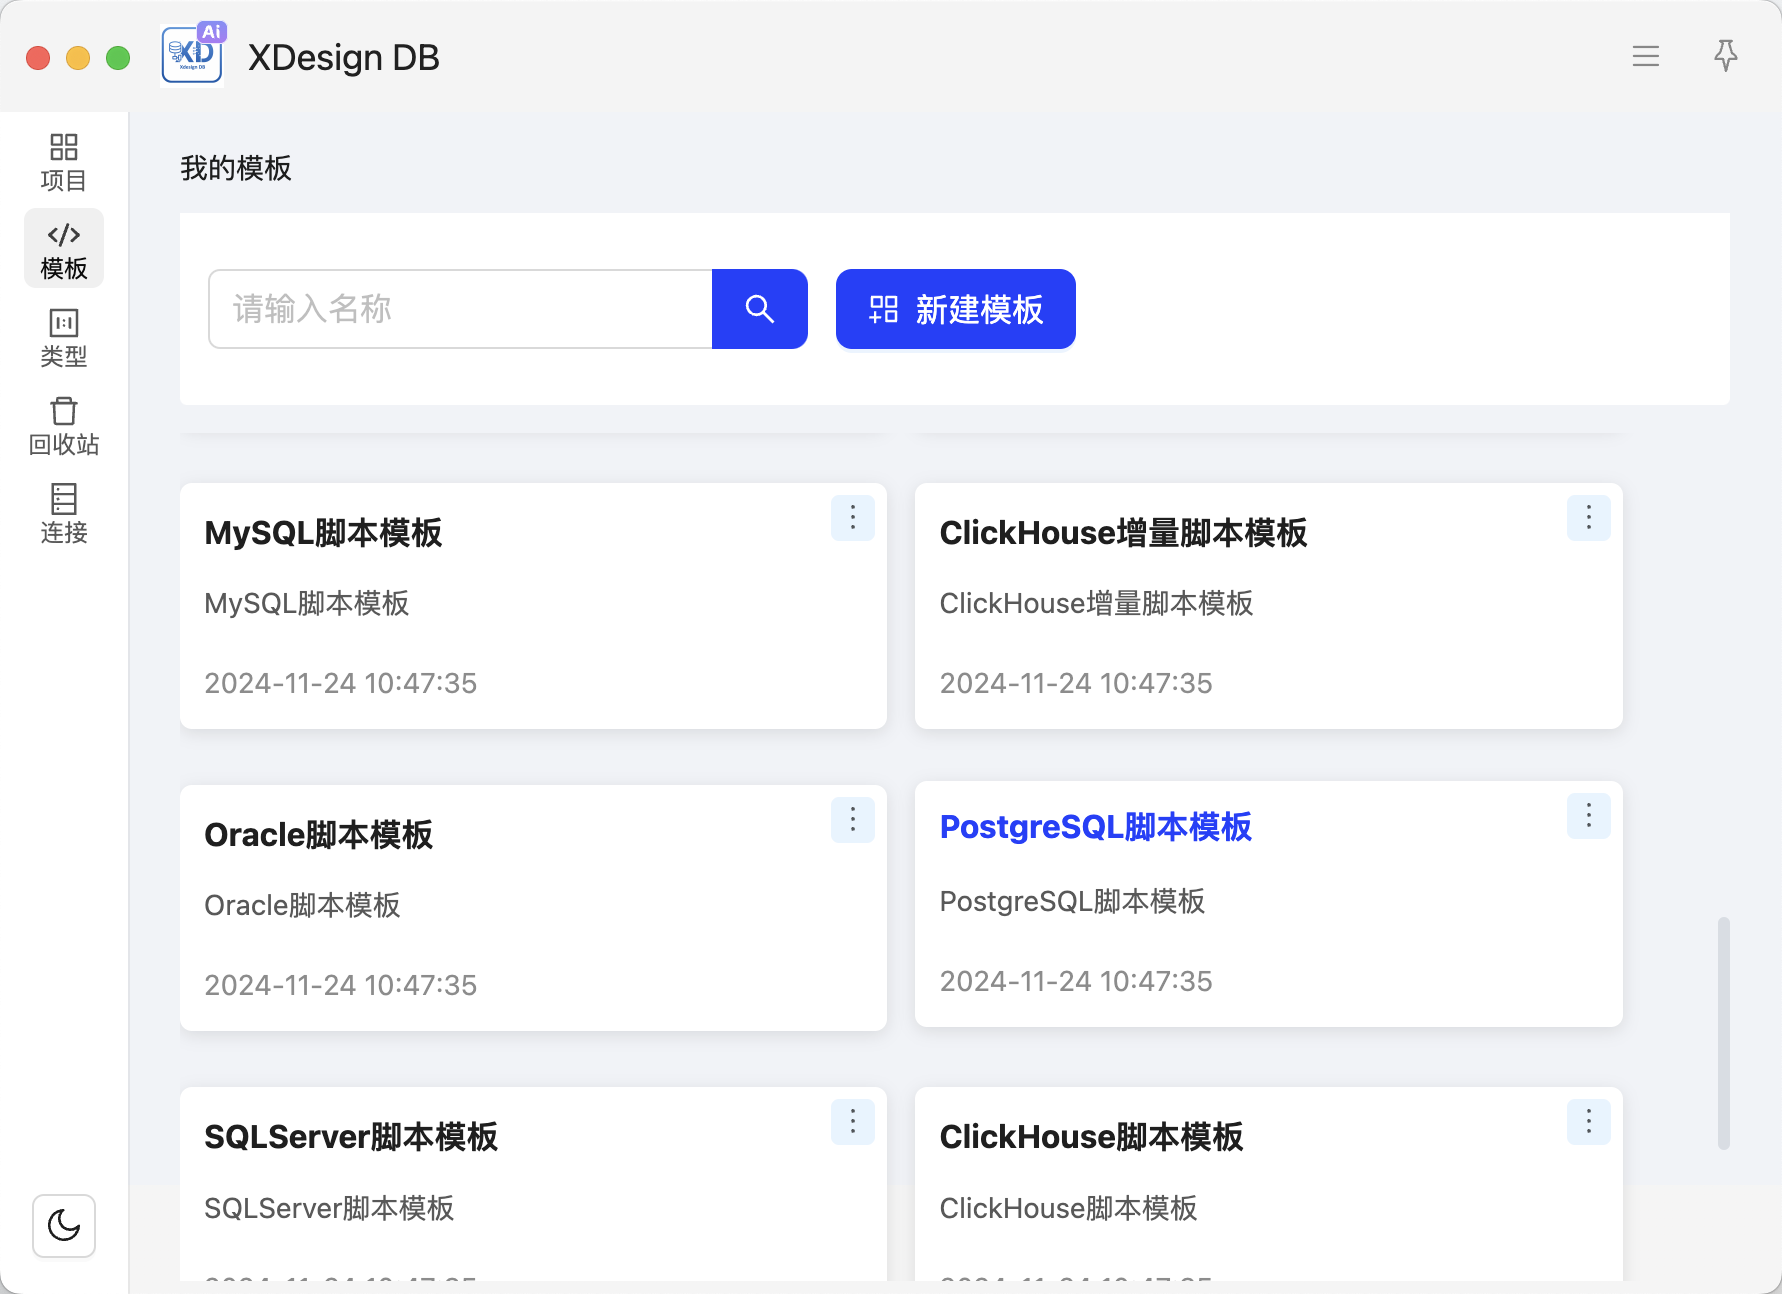Open the ClickHouse增量脚本模板 title

(1123, 533)
